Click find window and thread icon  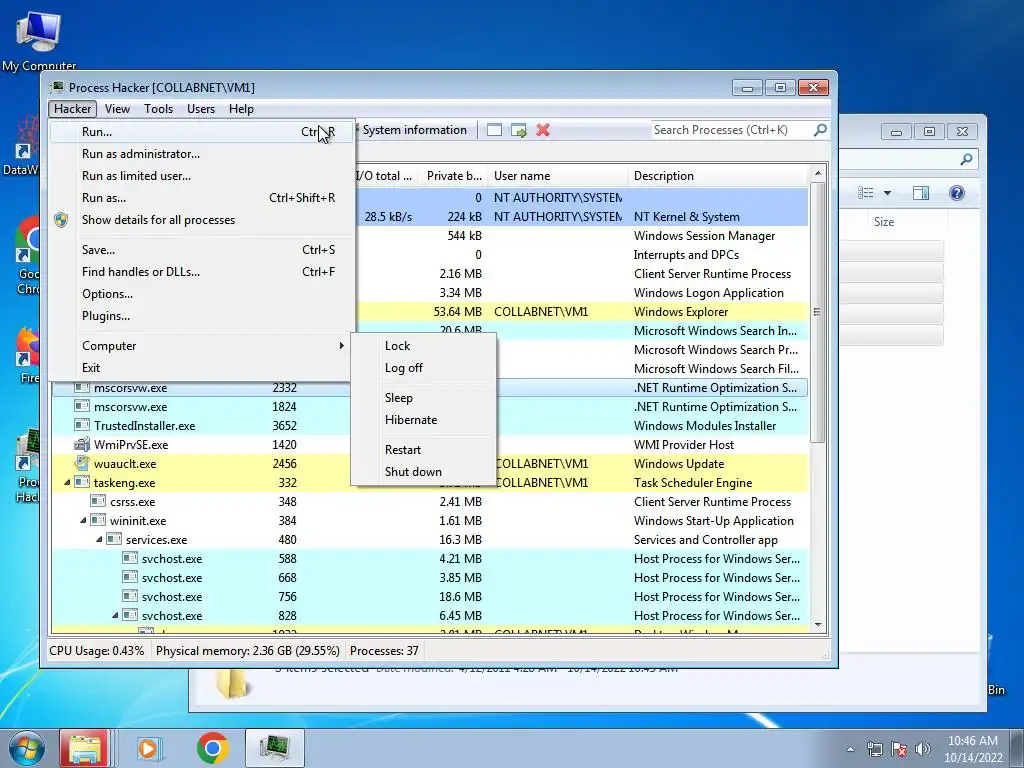(x=519, y=131)
